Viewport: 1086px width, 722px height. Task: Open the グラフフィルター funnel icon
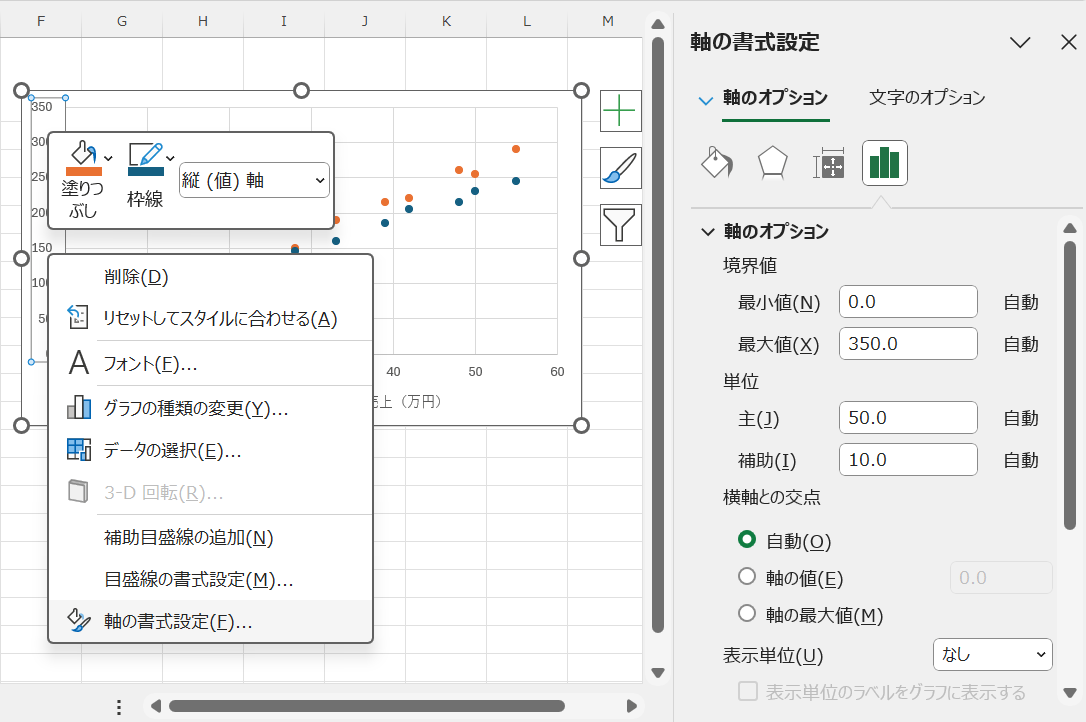[620, 225]
